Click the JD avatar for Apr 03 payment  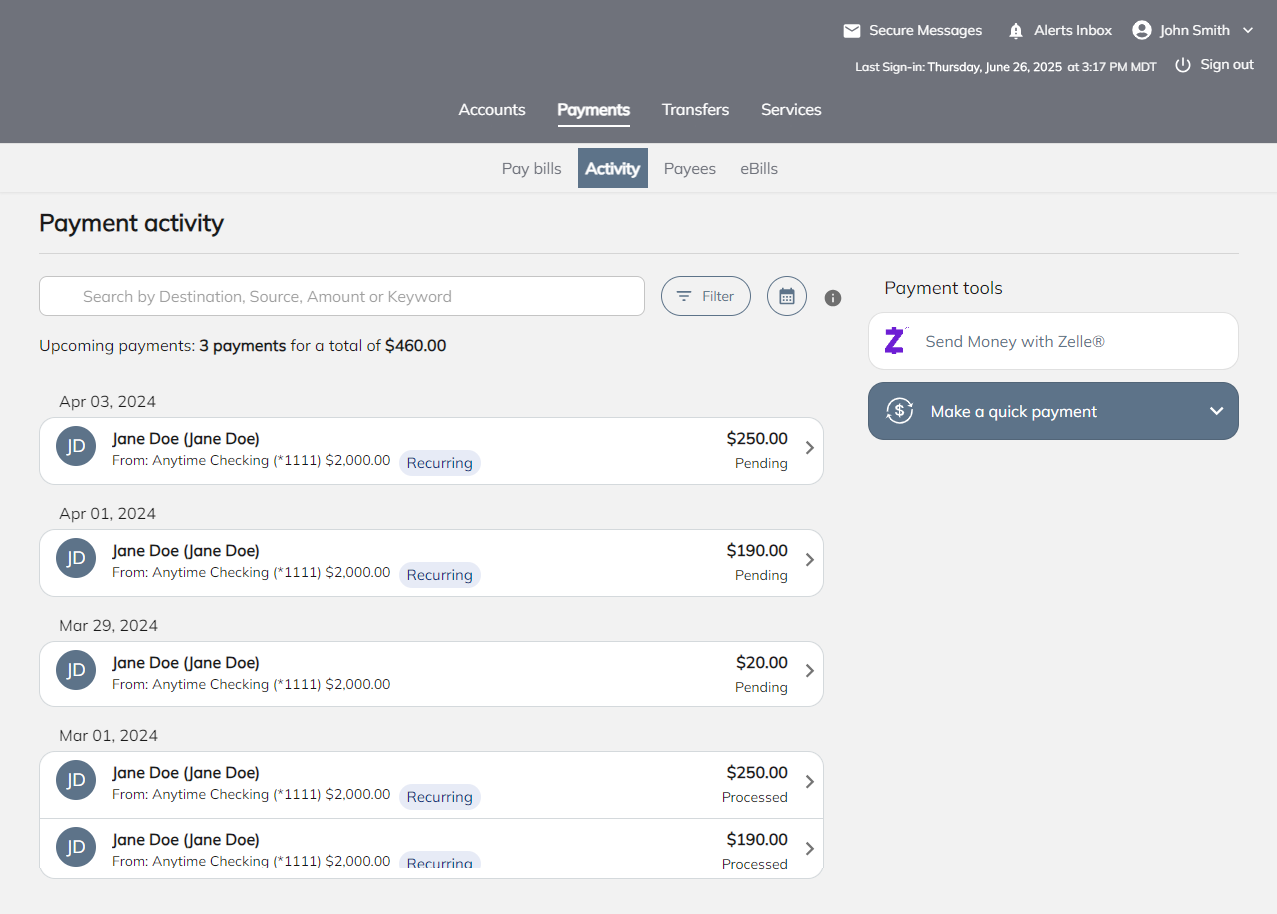(76, 447)
